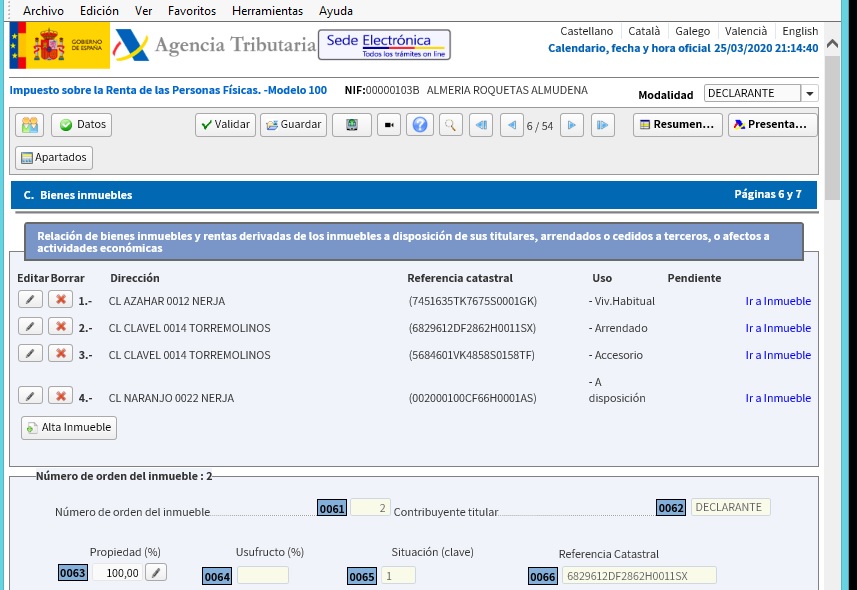
Task: Open the Favoritos menu
Action: [x=190, y=11]
